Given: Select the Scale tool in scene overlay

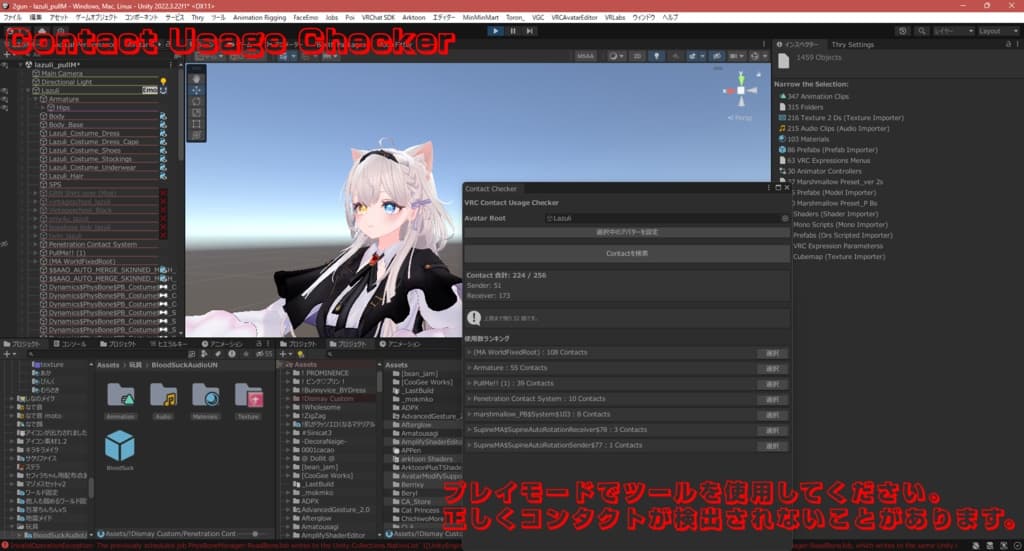Looking at the screenshot, I should coord(196,112).
